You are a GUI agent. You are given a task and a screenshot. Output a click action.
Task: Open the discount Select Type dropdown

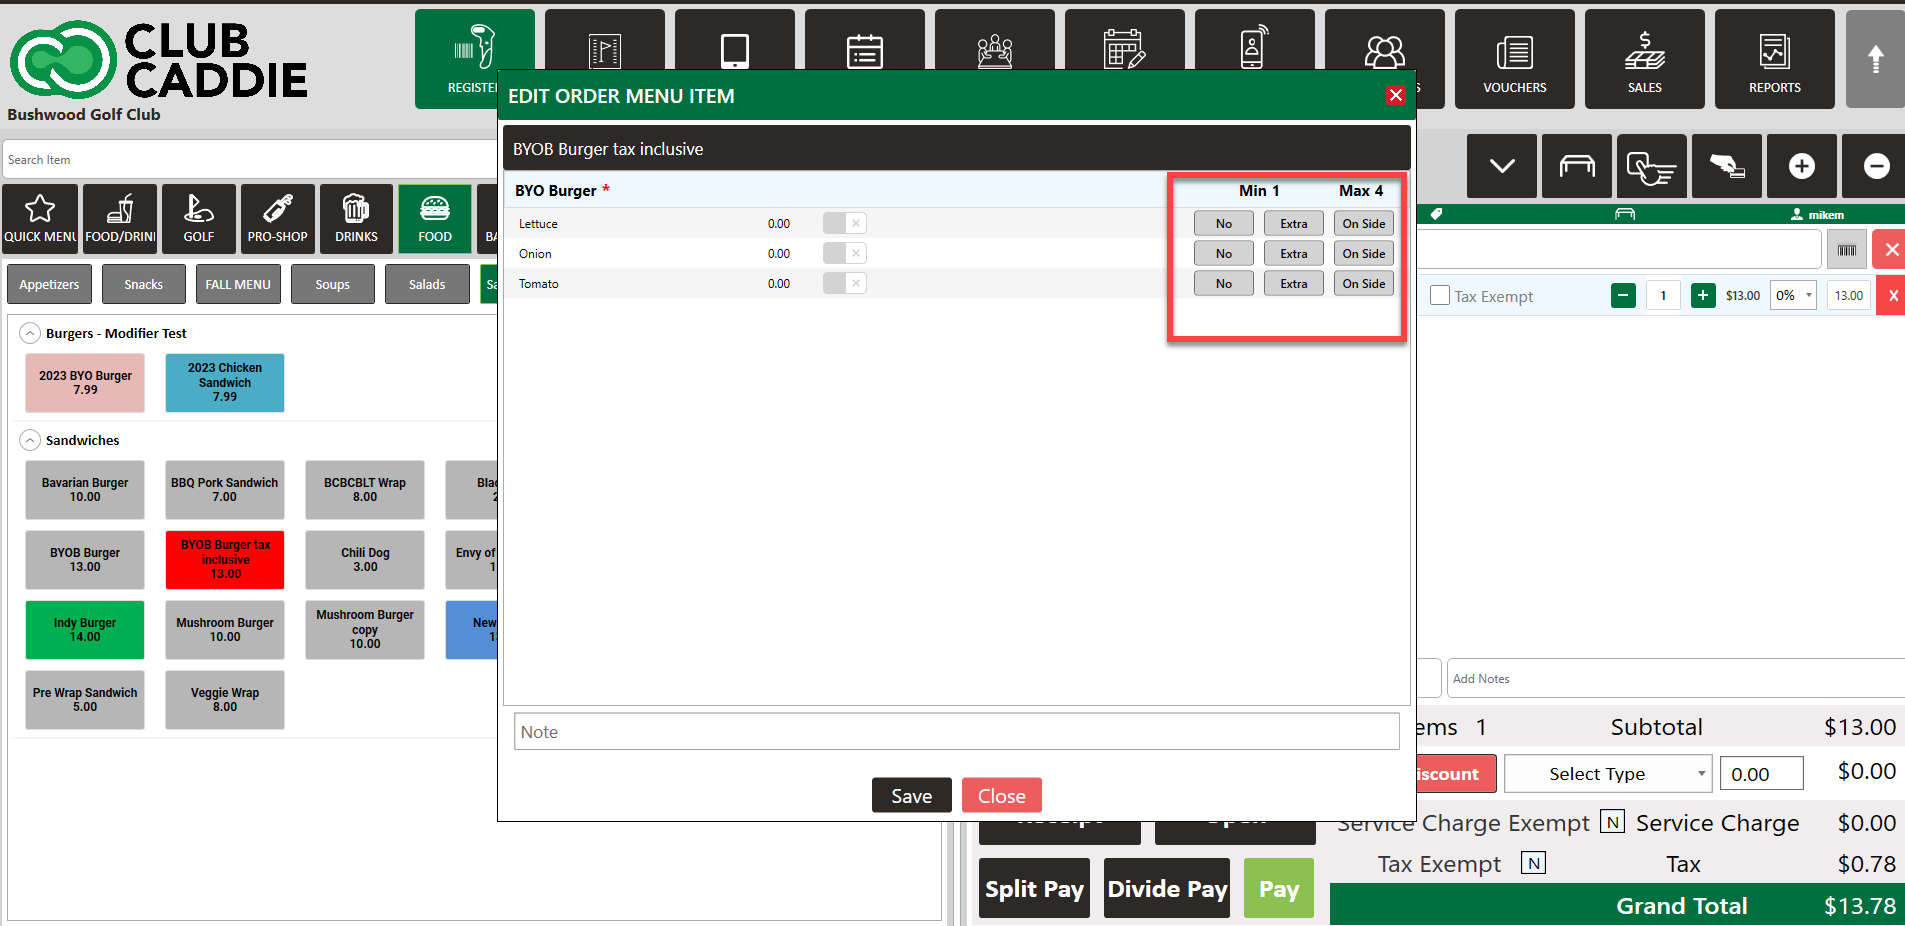point(1608,774)
